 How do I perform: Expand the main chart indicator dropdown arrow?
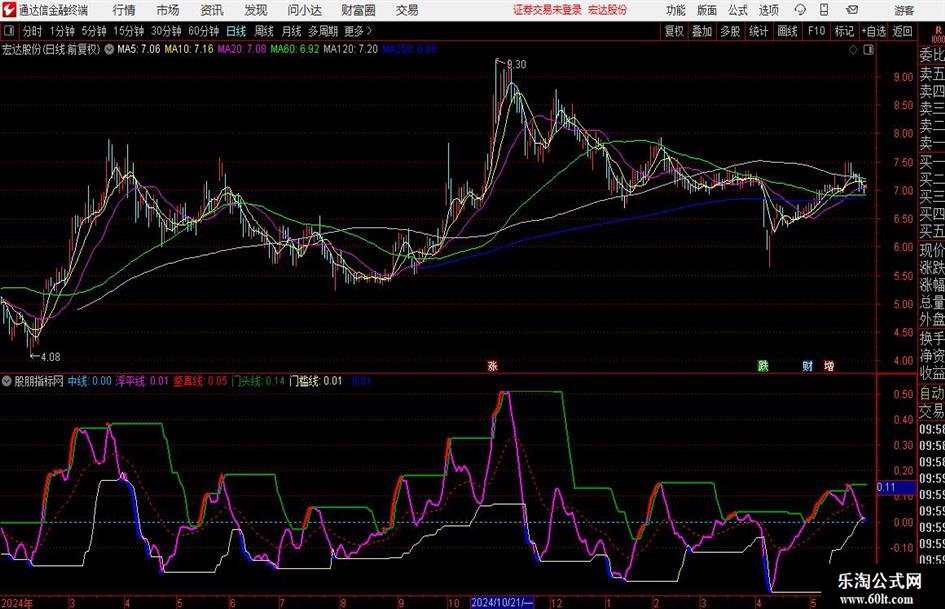[x=109, y=49]
